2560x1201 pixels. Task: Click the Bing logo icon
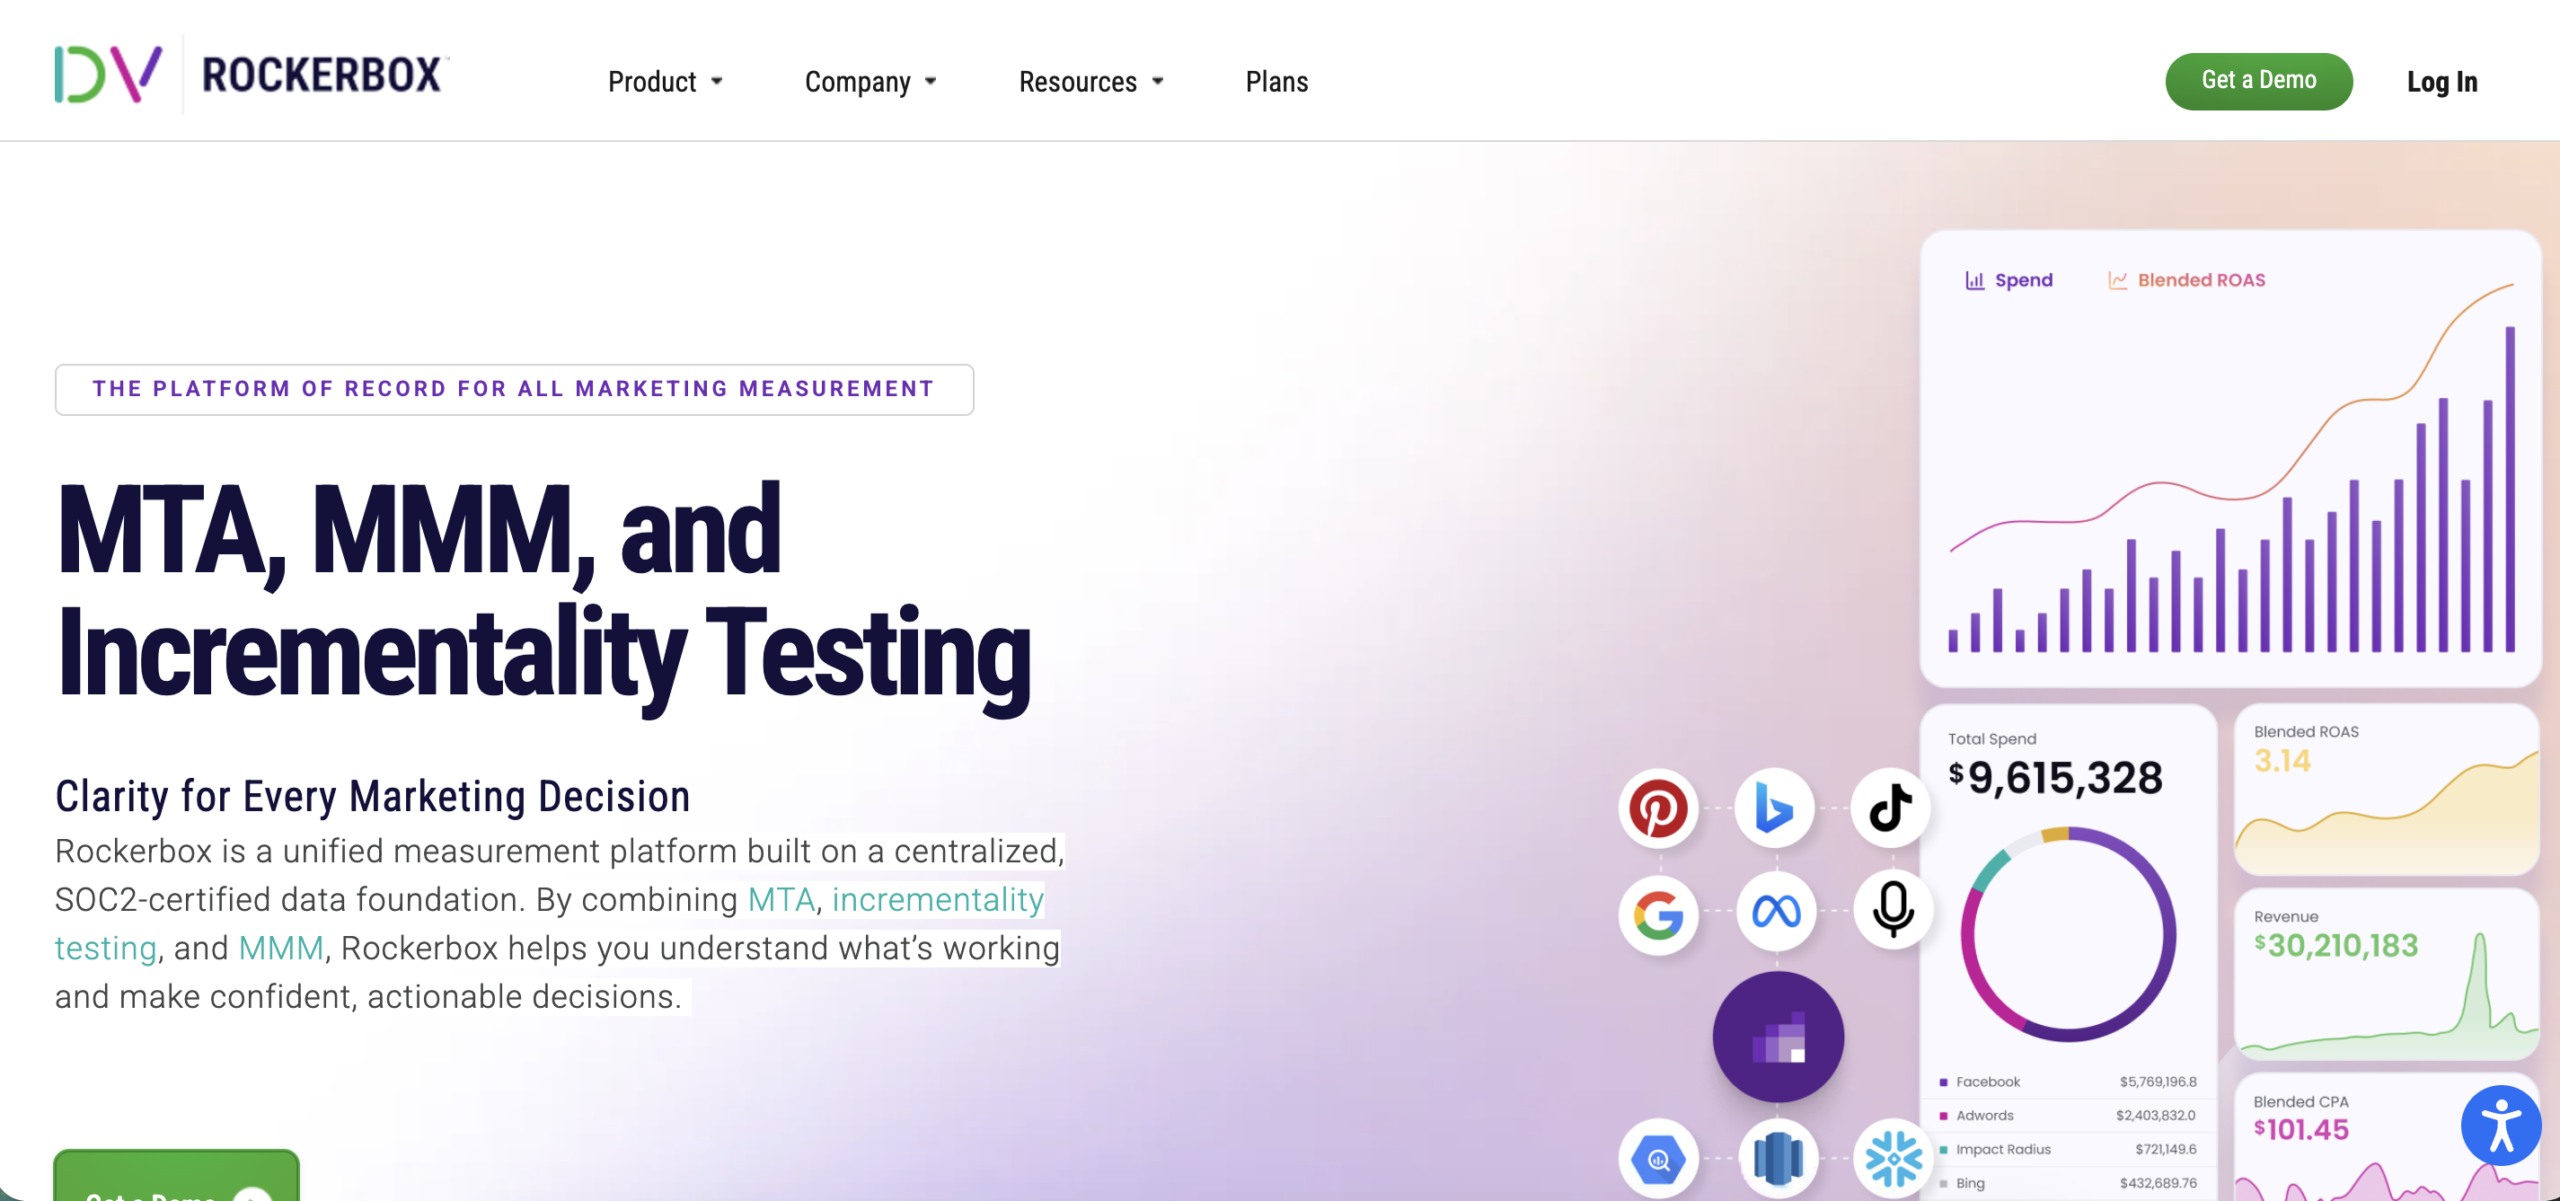tap(1775, 808)
